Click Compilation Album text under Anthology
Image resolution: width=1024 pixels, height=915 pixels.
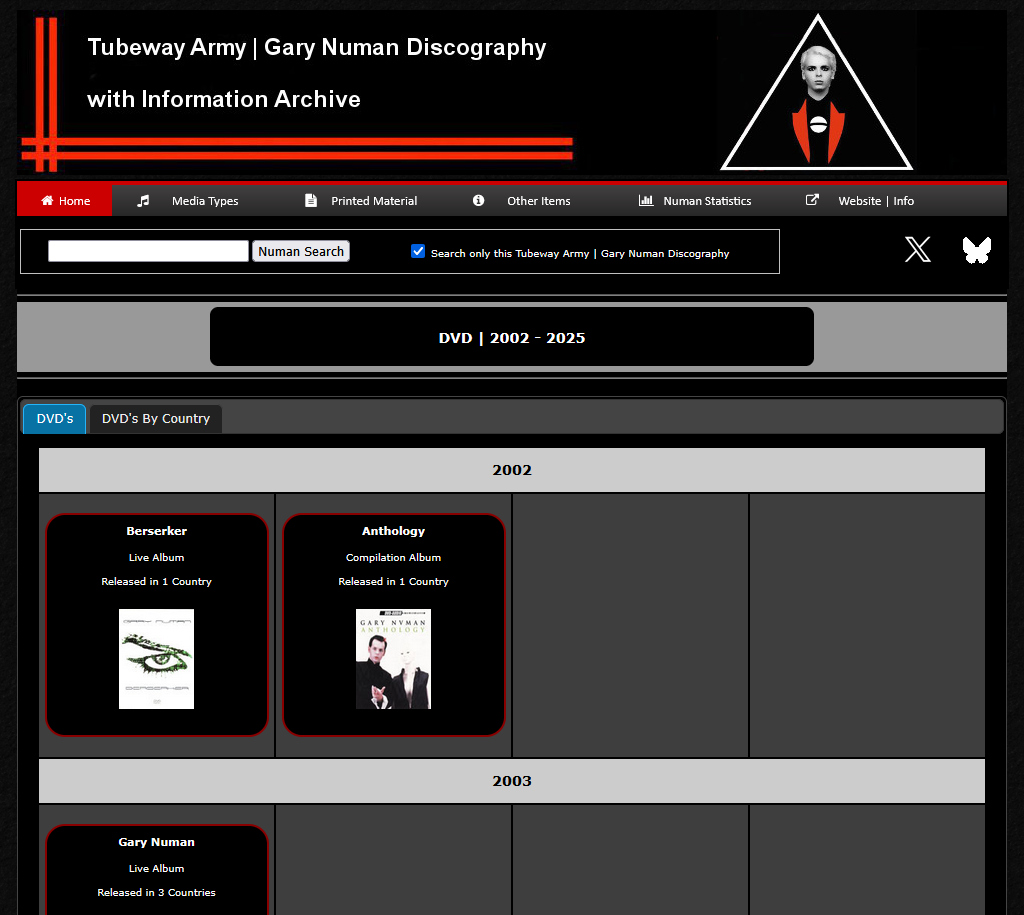click(x=393, y=557)
